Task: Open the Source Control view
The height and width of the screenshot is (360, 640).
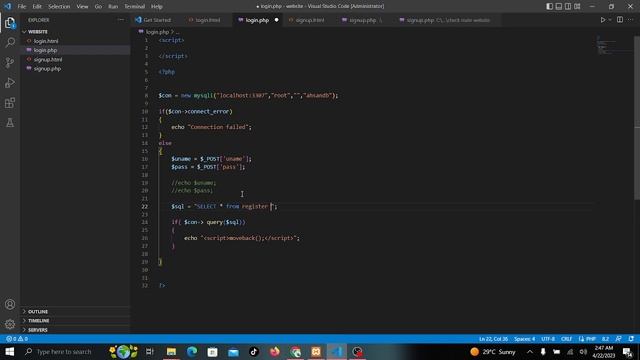Action: pyautogui.click(x=10, y=62)
